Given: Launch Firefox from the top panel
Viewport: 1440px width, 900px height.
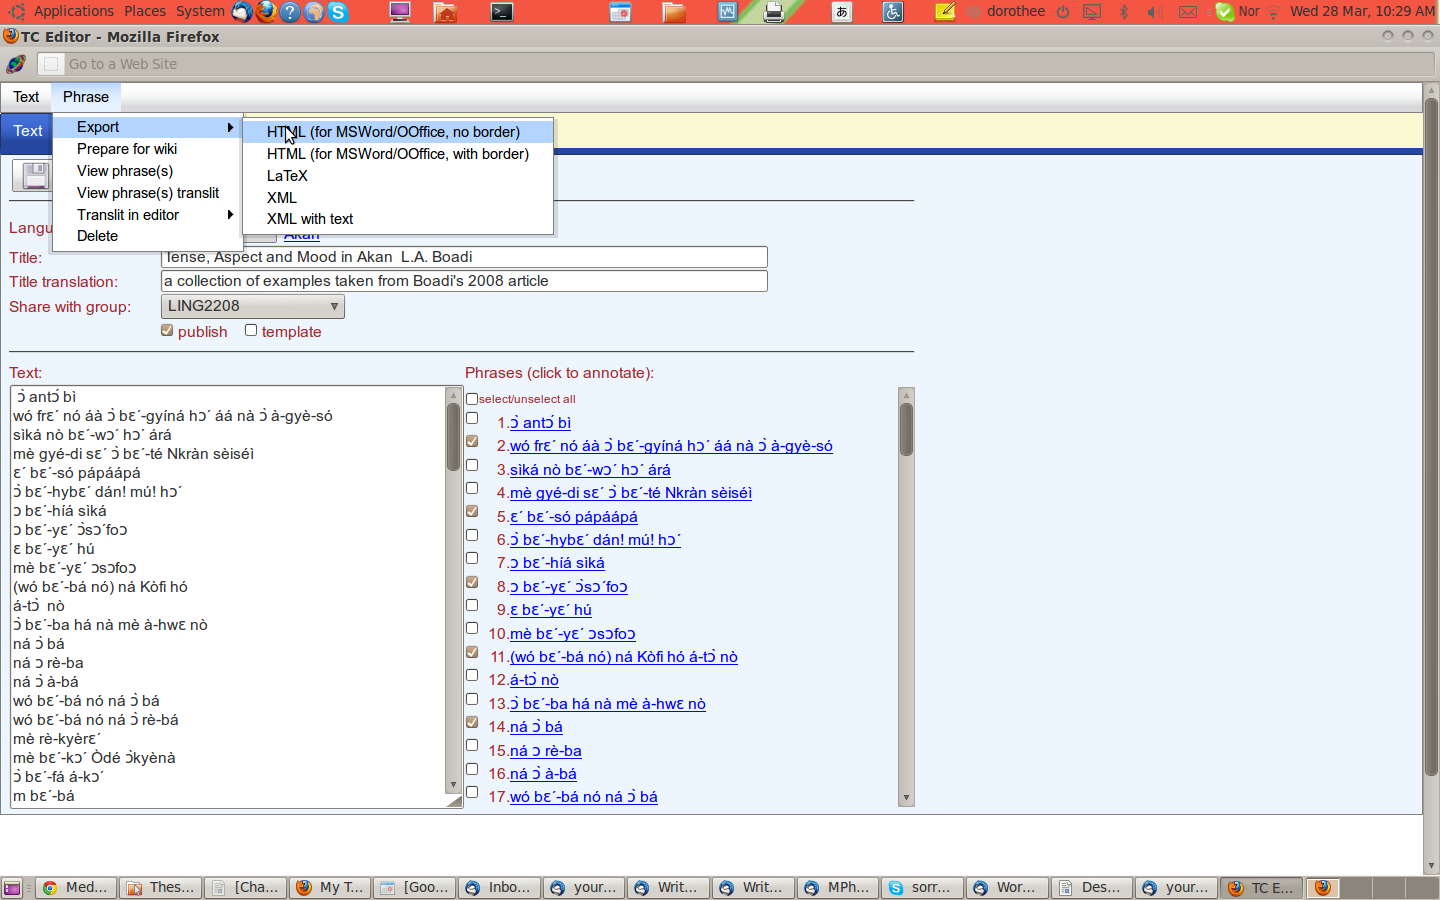Looking at the screenshot, I should [266, 11].
